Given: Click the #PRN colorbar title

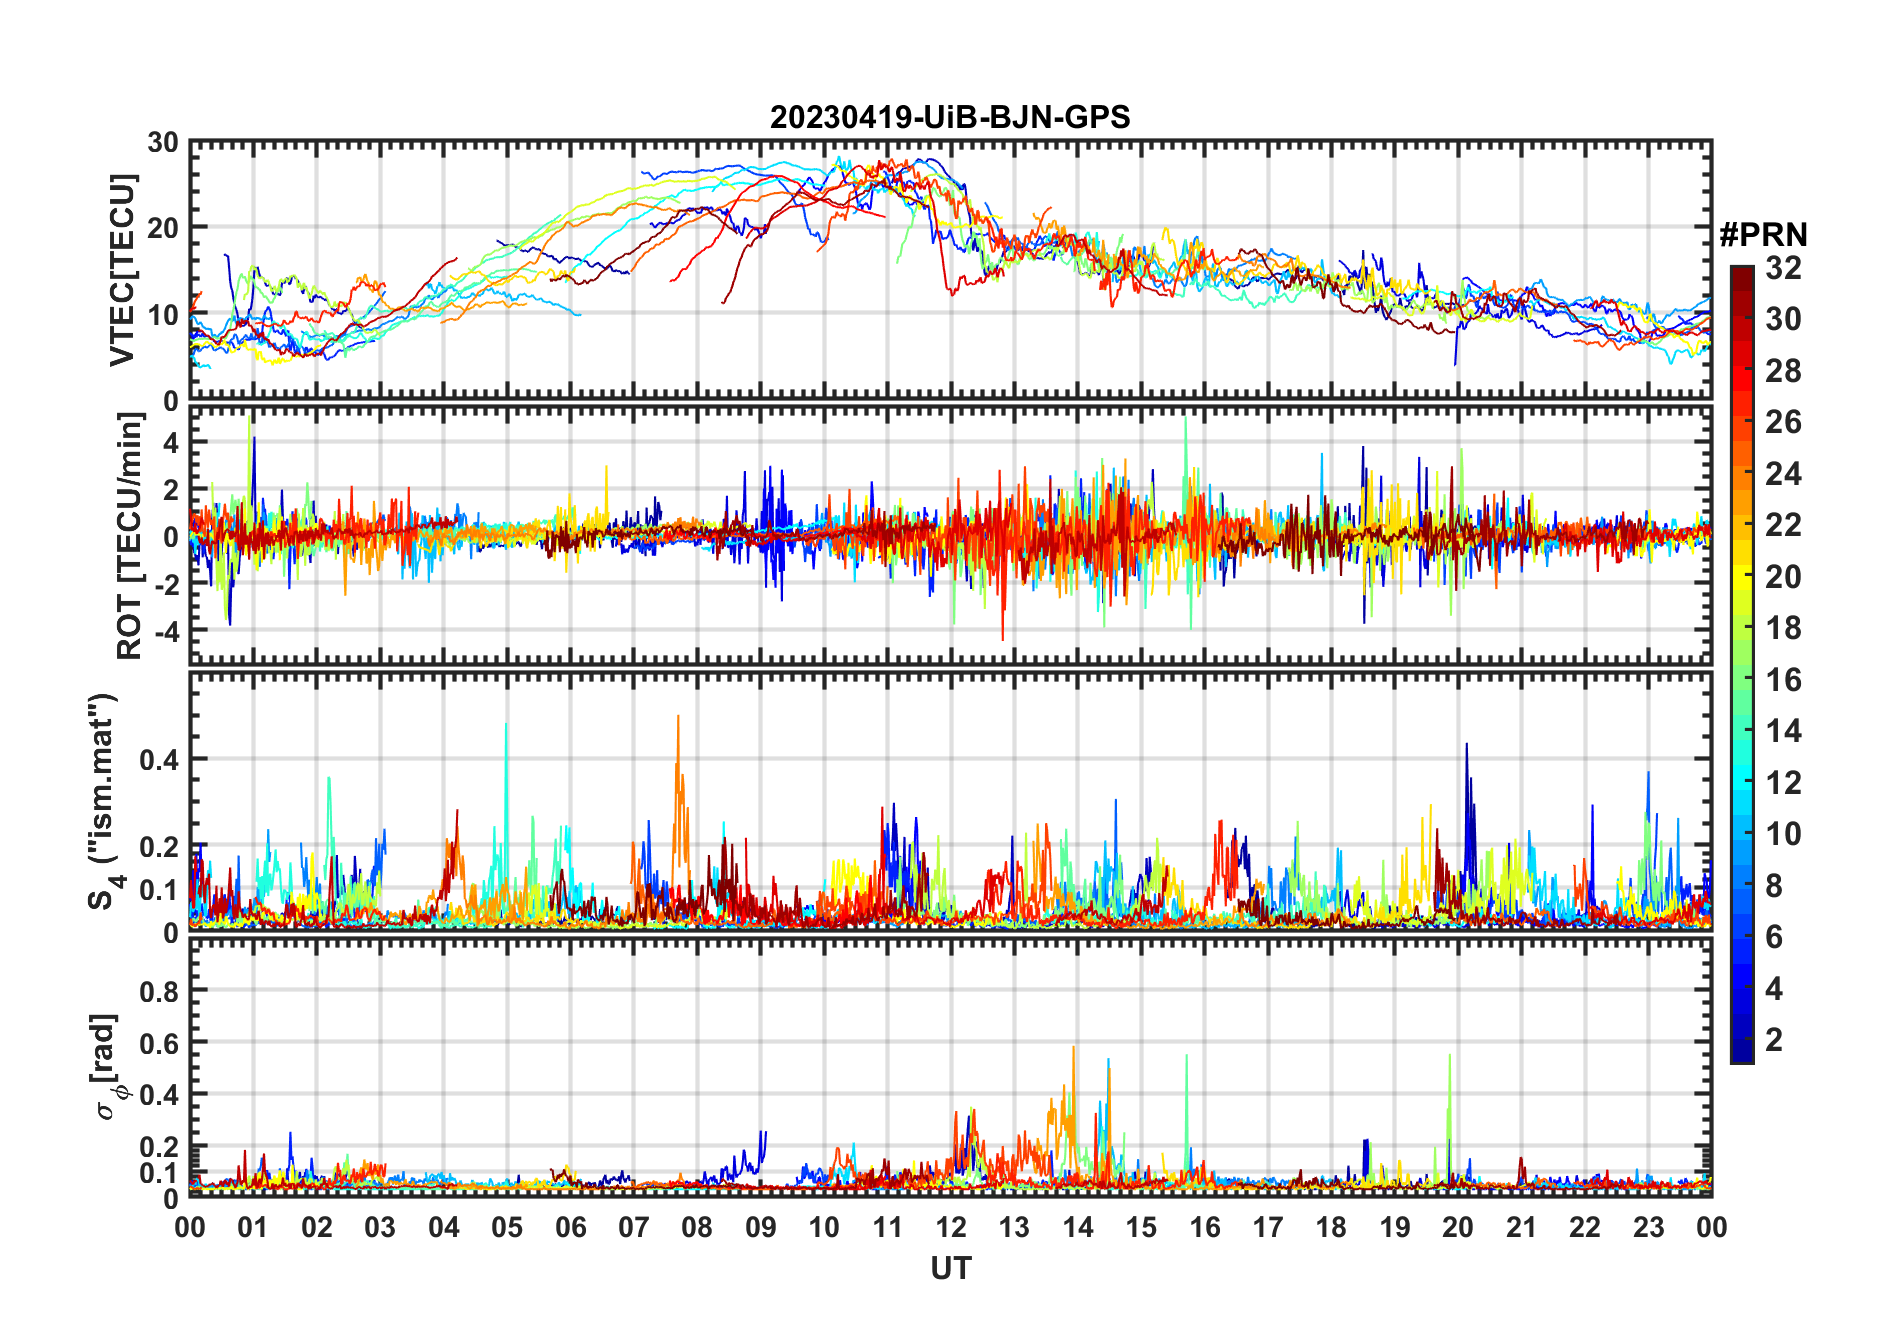Looking at the screenshot, I should point(1763,235).
